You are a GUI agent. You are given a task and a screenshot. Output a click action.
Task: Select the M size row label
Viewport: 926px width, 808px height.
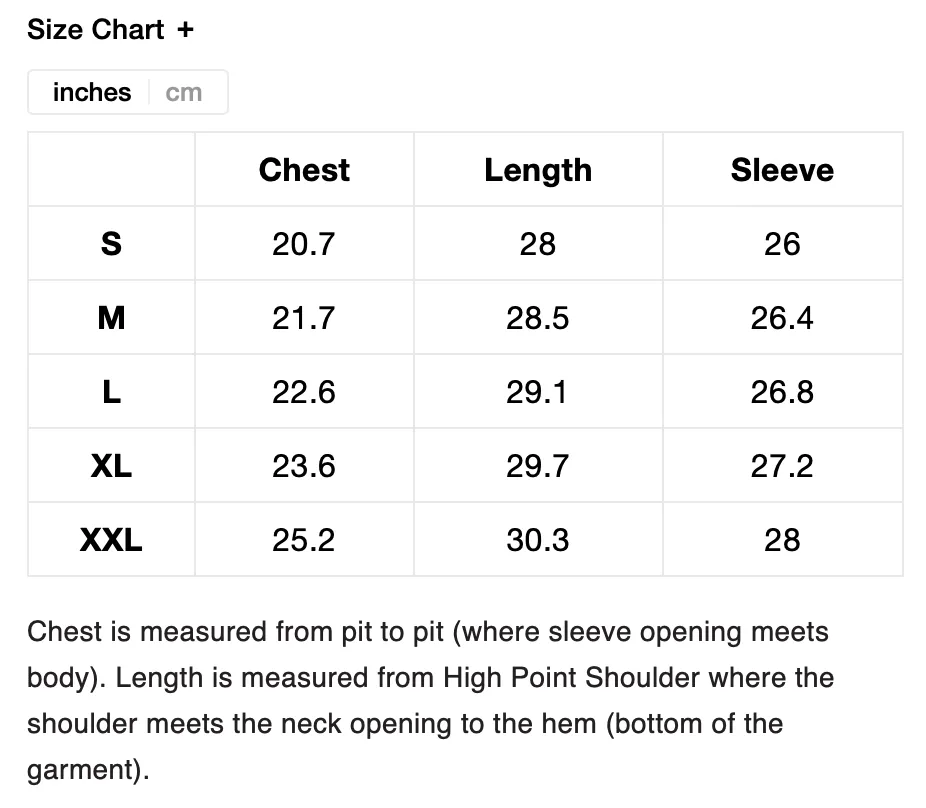(111, 318)
